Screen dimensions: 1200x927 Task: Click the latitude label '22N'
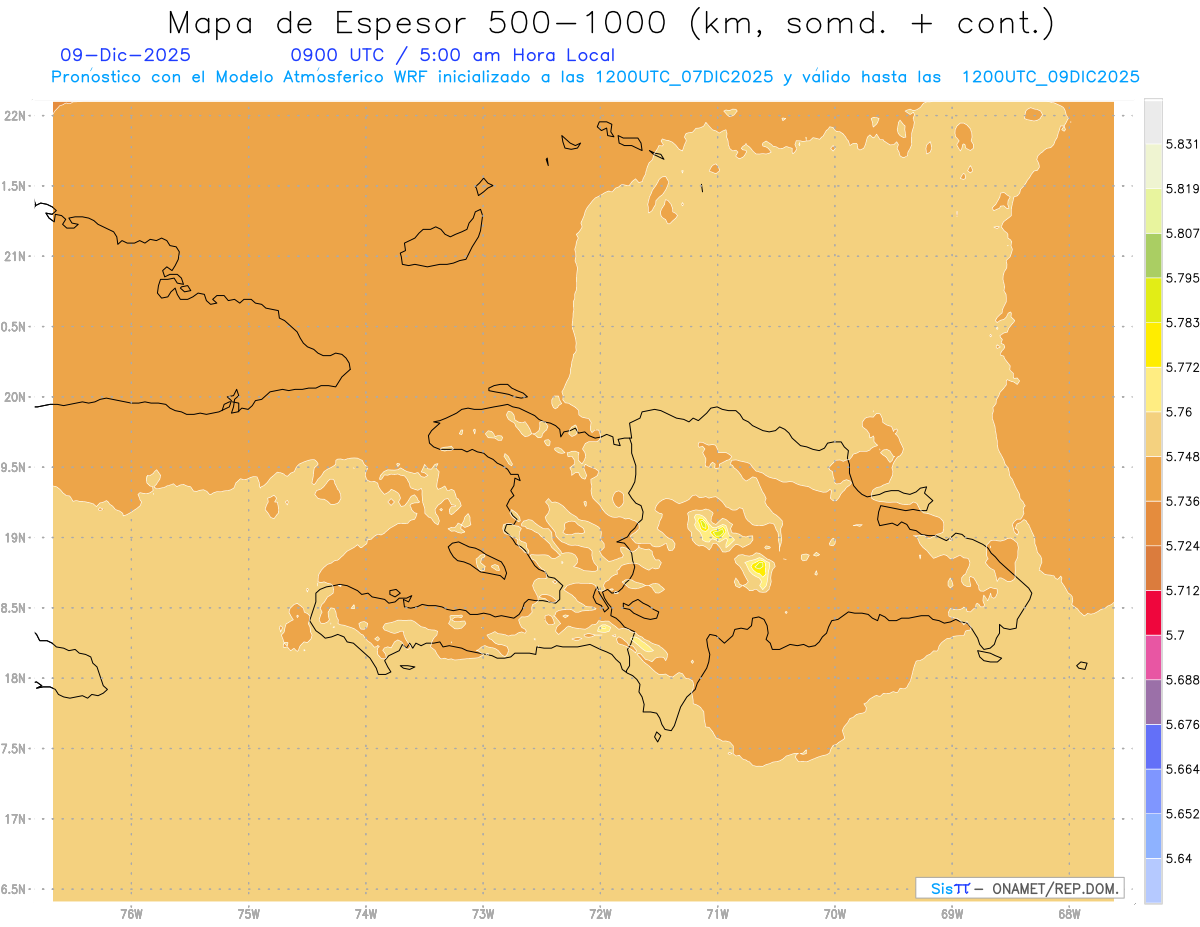14,116
